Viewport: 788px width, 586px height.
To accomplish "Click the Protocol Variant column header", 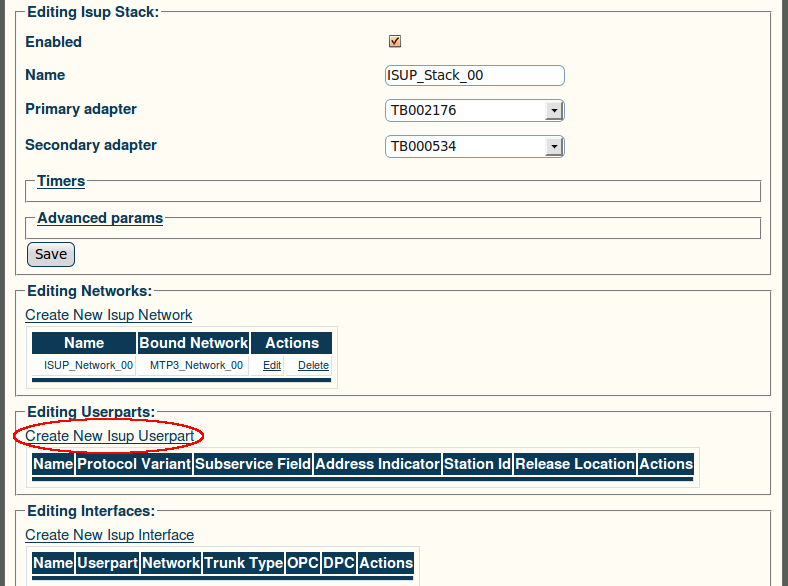I will [x=134, y=463].
